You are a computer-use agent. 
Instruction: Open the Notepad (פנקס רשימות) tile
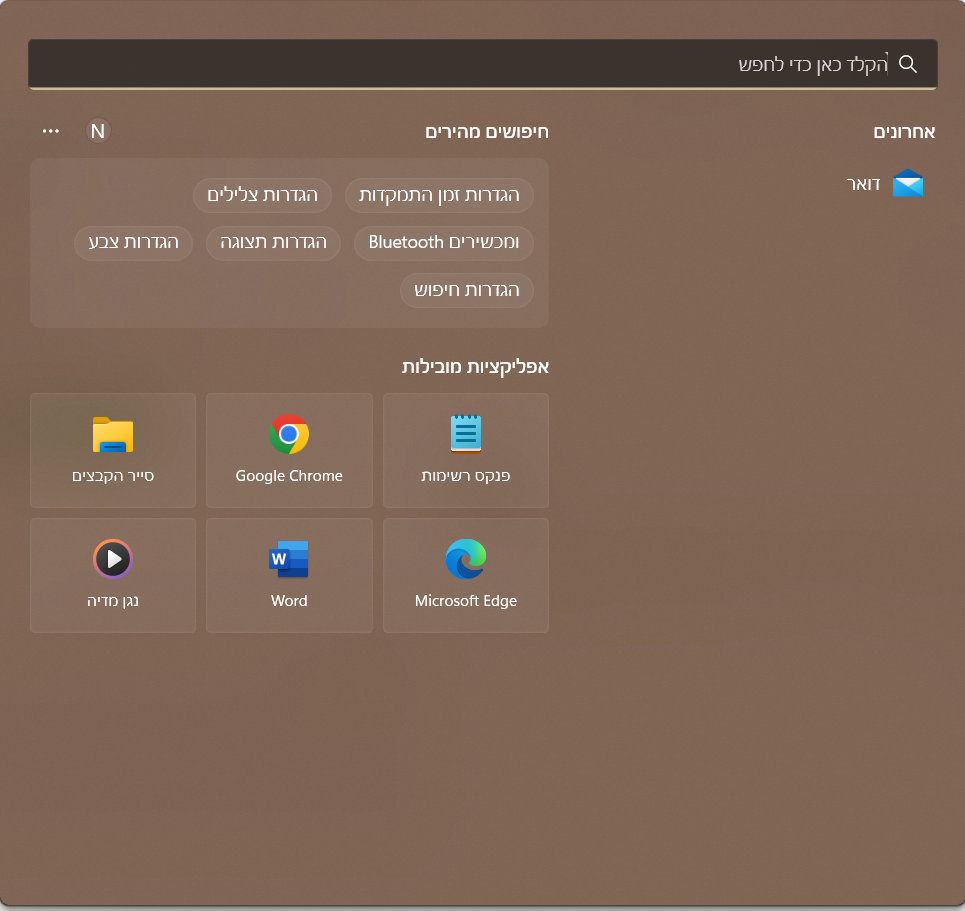click(466, 450)
